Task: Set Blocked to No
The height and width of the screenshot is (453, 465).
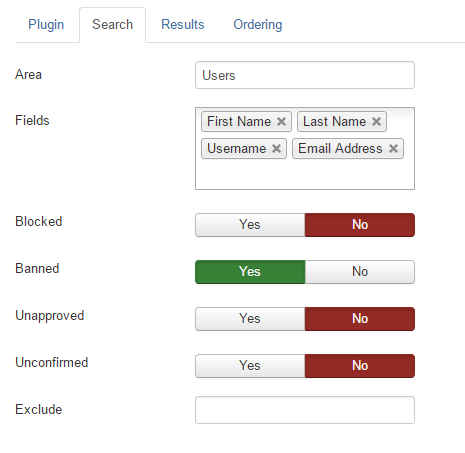Action: point(360,225)
